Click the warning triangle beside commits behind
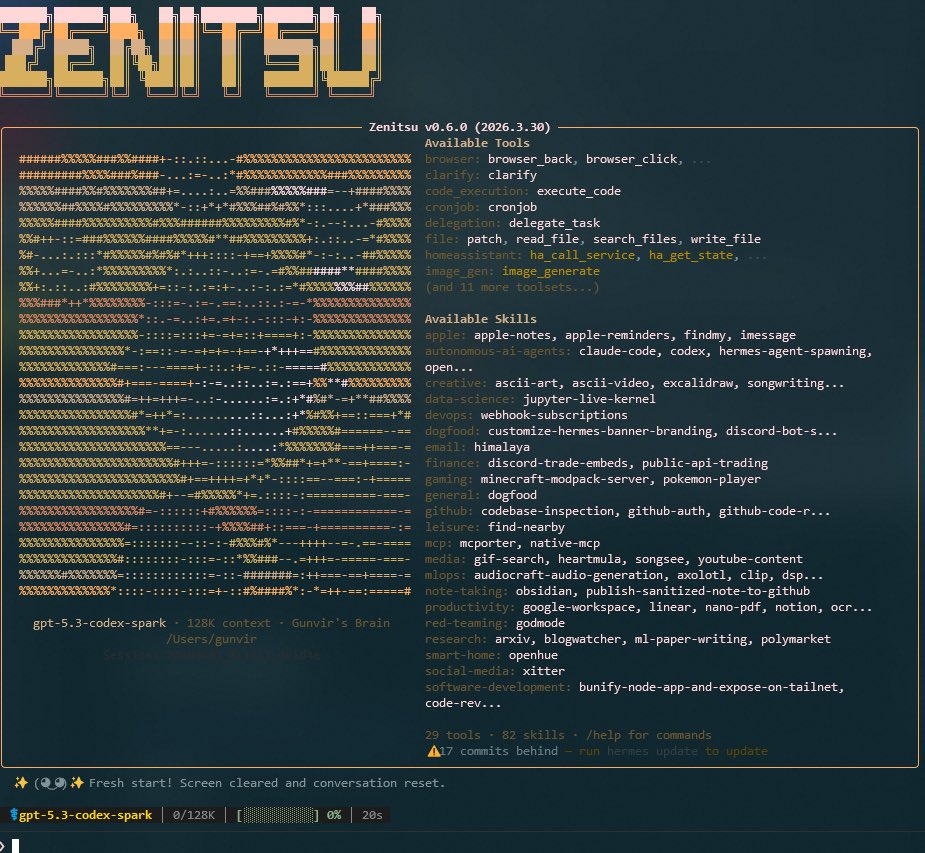The width and height of the screenshot is (925, 853). (x=434, y=751)
